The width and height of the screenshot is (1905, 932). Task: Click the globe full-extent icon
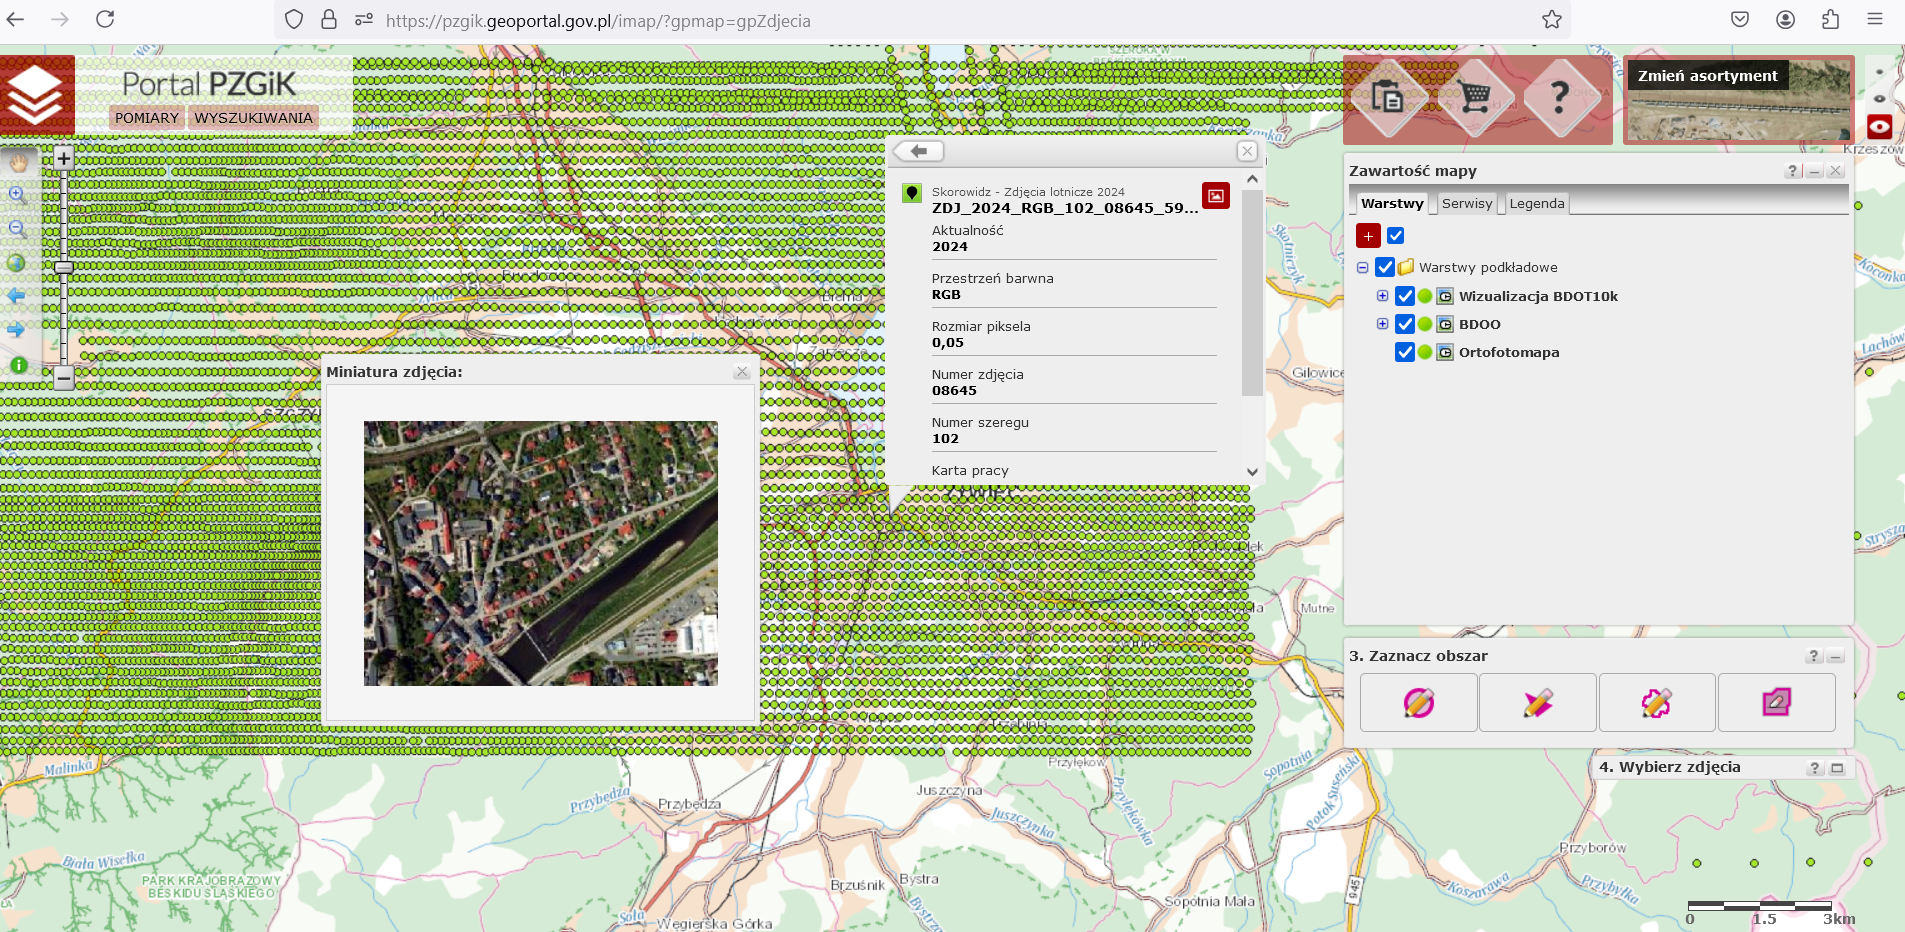coord(16,263)
